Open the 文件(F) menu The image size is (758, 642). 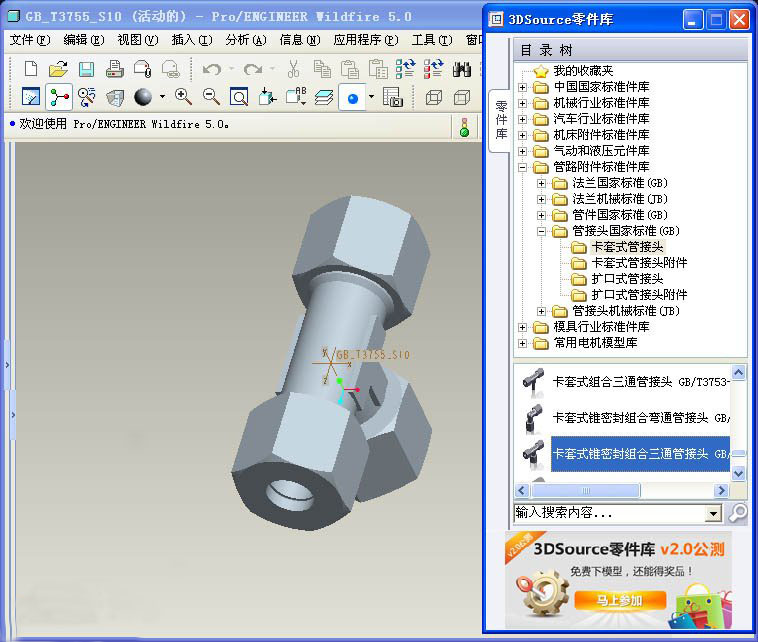(x=29, y=40)
